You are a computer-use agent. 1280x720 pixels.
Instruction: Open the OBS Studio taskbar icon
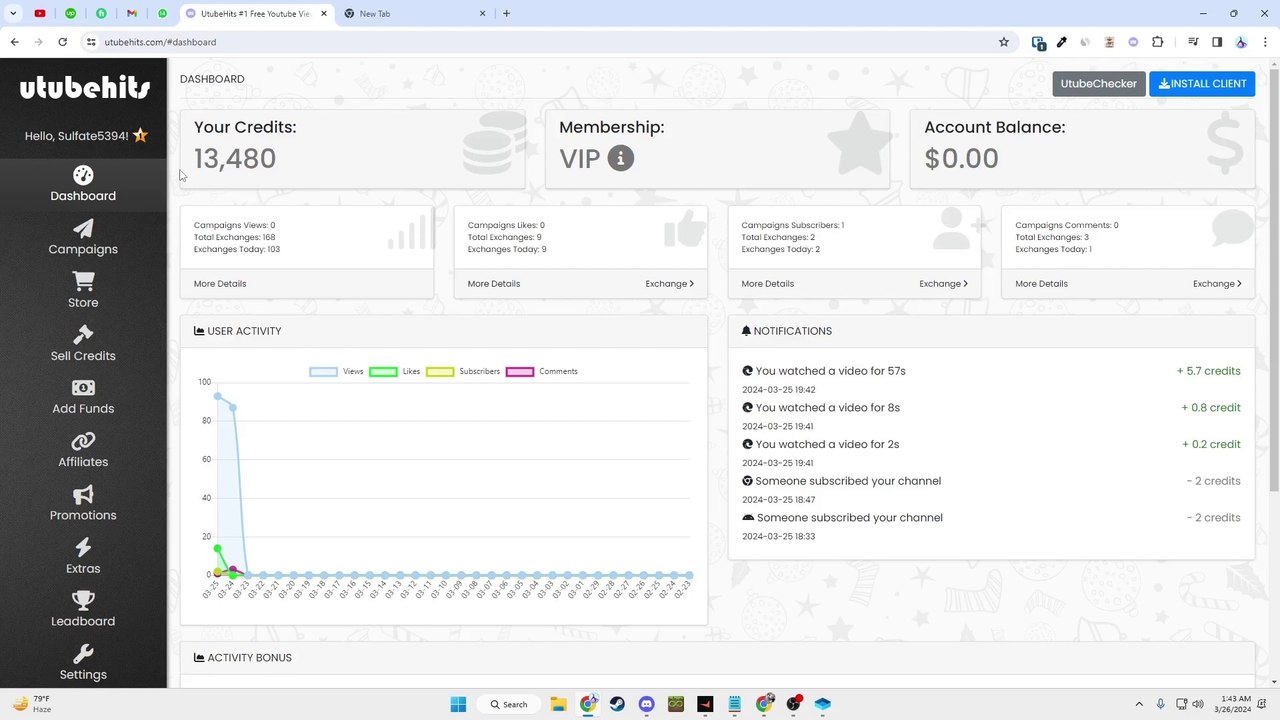pos(793,704)
